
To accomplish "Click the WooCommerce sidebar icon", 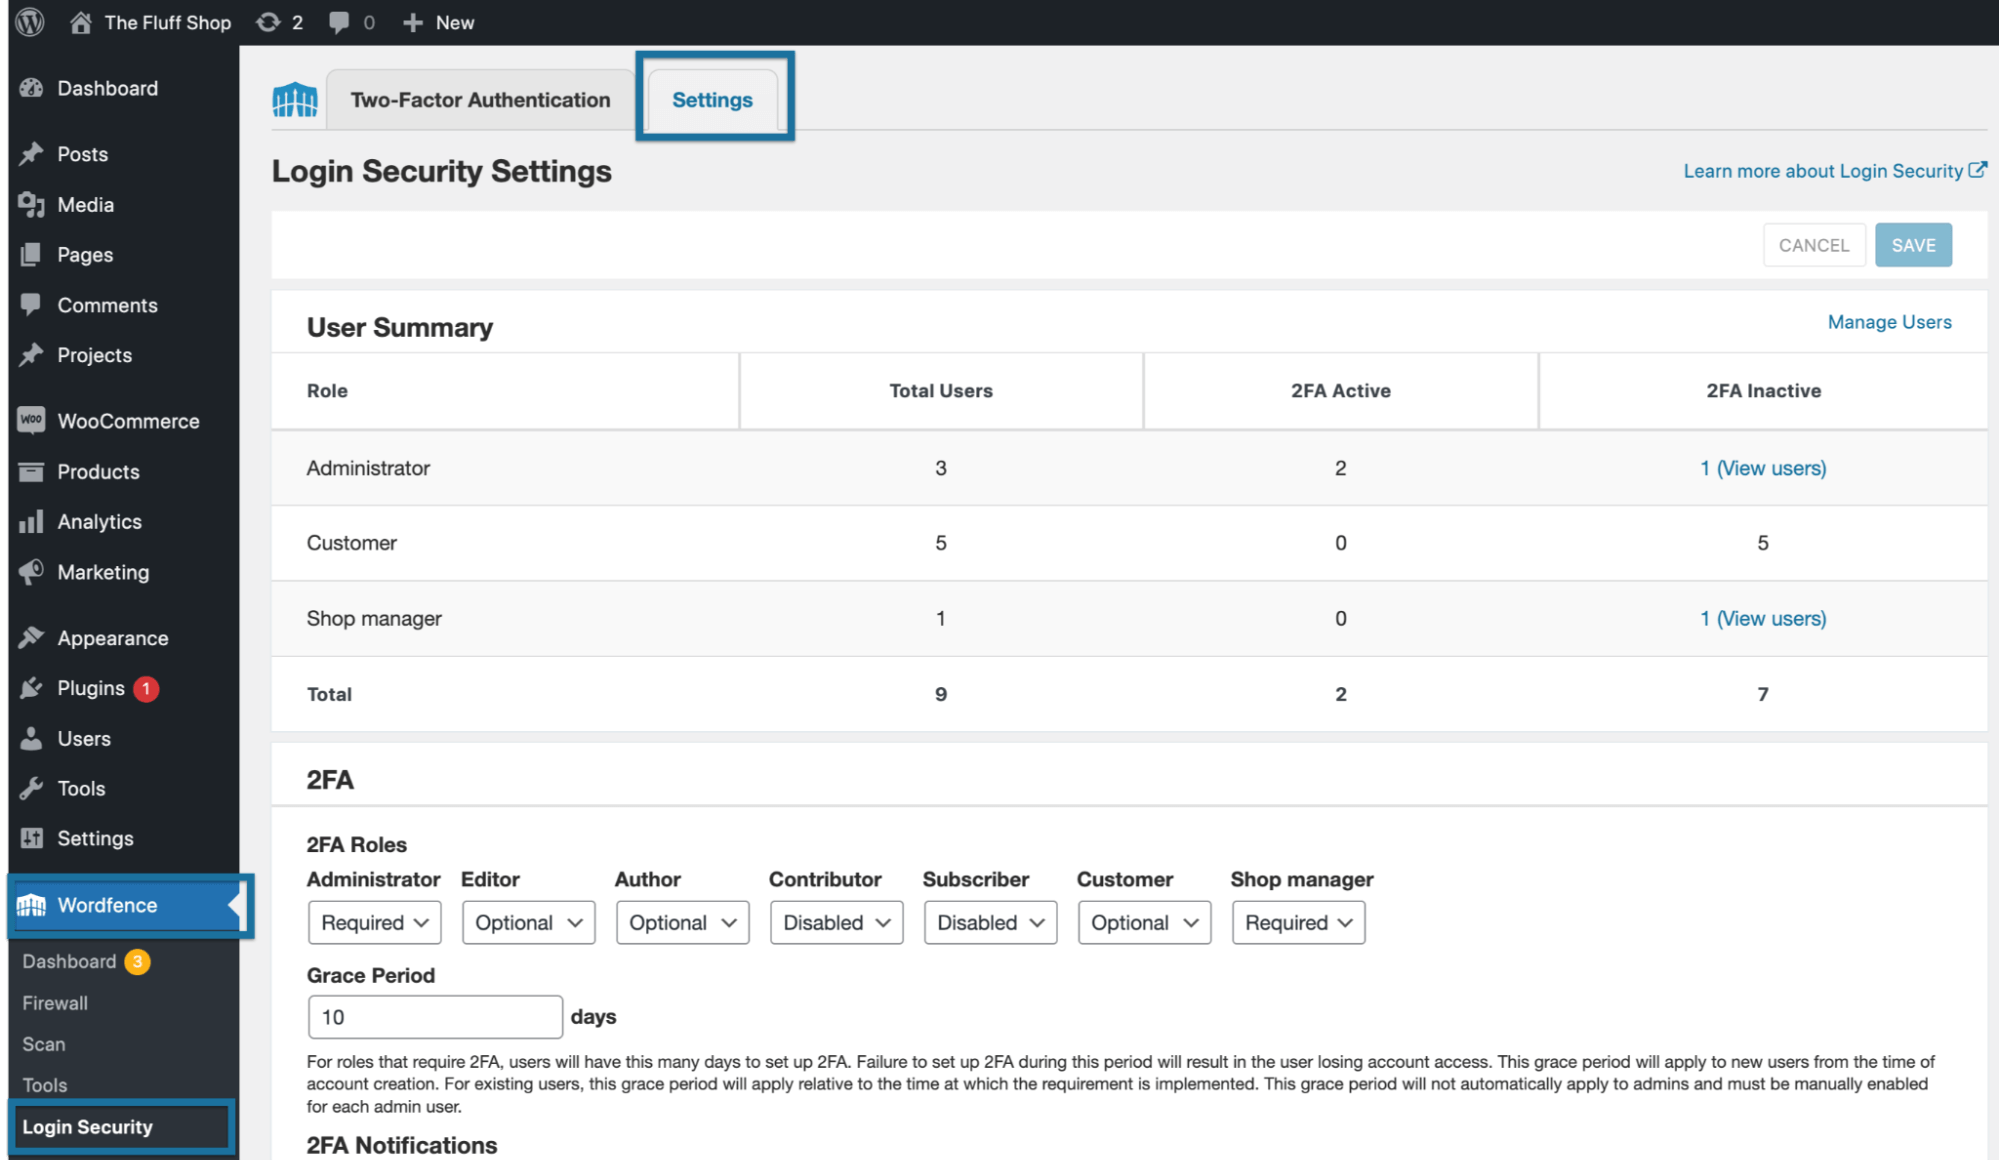I will 31,421.
